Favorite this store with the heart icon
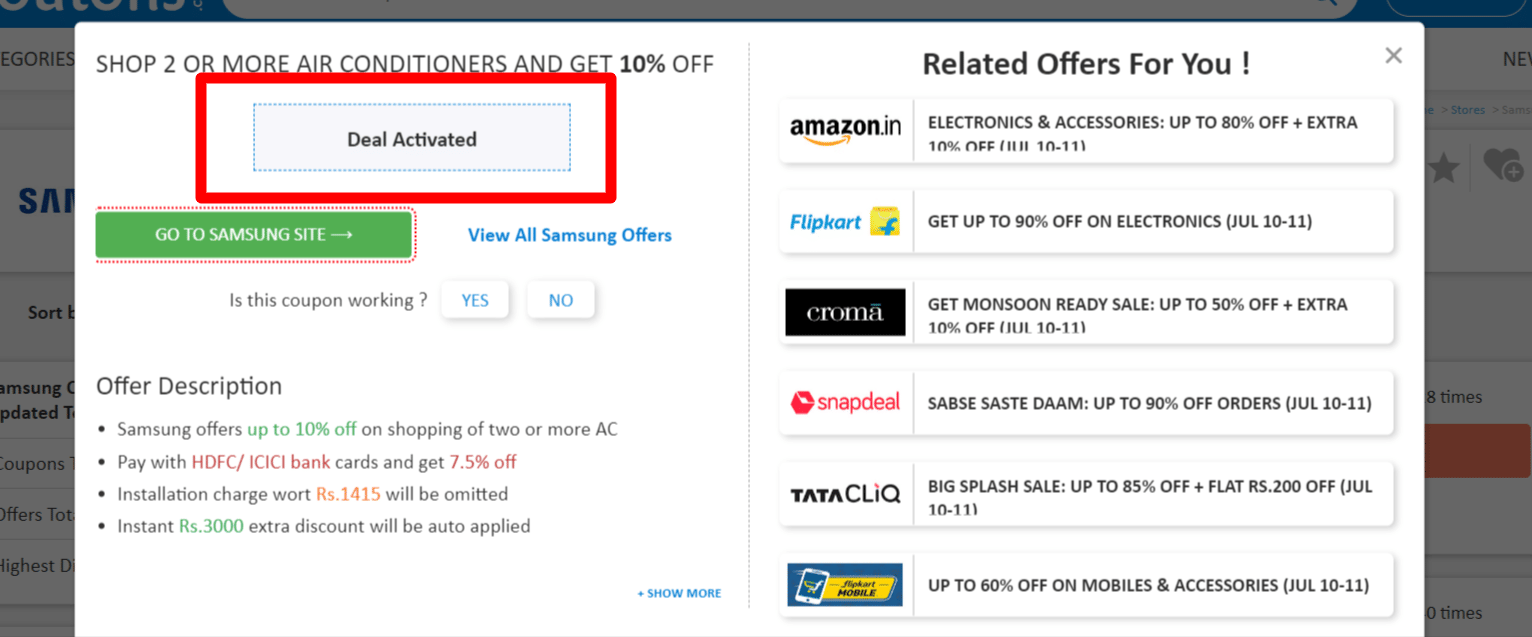Viewport: 1532px width, 637px height. [1500, 168]
